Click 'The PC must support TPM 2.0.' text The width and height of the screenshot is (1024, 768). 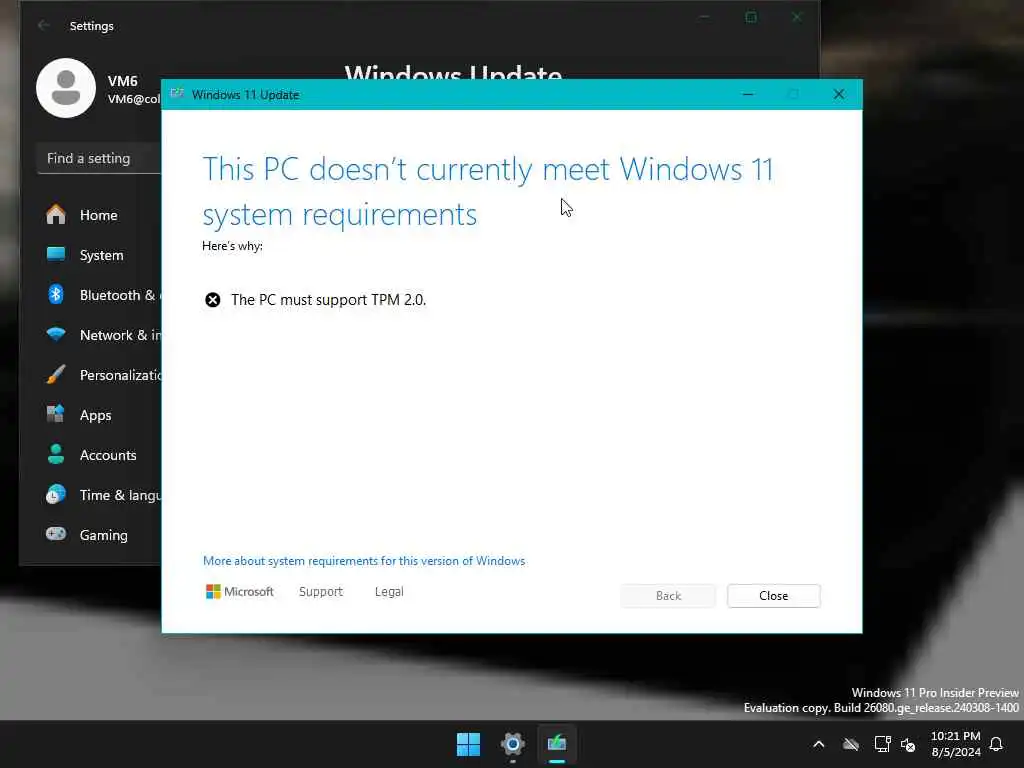328,300
